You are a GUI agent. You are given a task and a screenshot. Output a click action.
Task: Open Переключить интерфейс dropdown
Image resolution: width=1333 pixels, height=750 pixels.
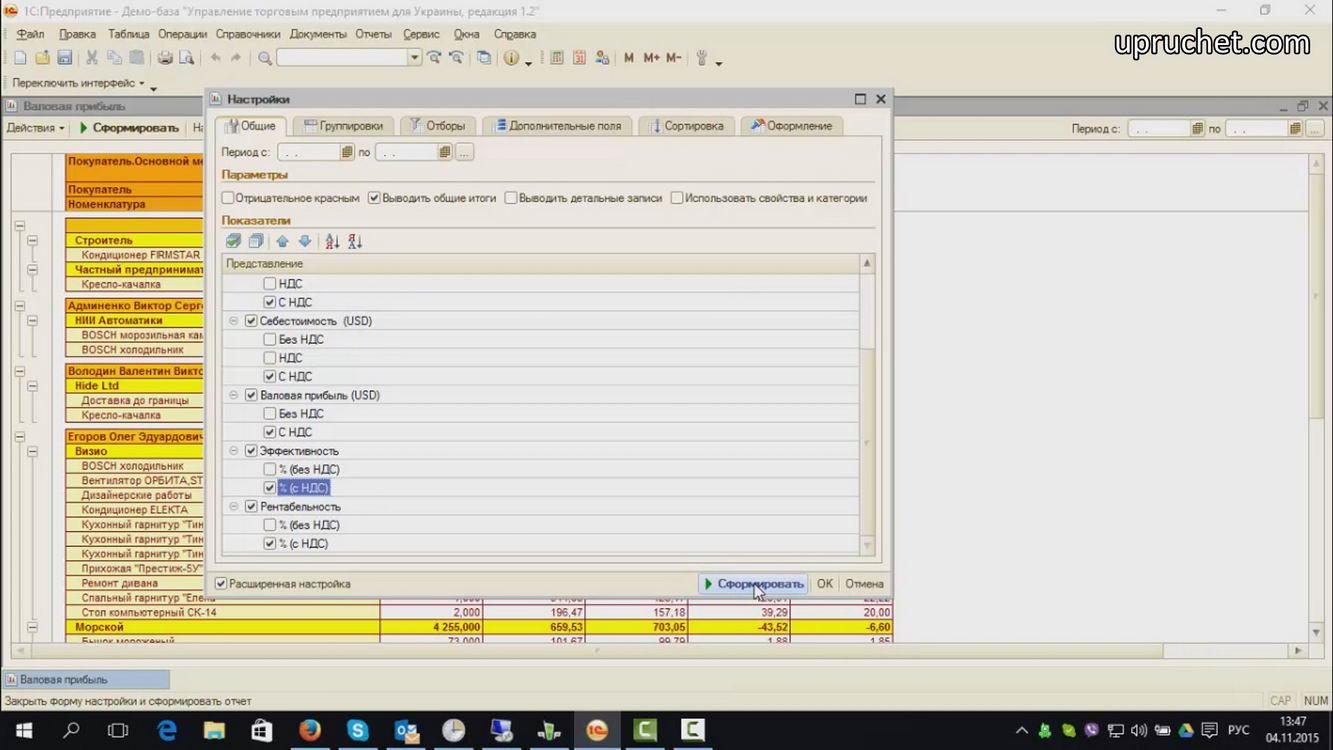tap(80, 83)
